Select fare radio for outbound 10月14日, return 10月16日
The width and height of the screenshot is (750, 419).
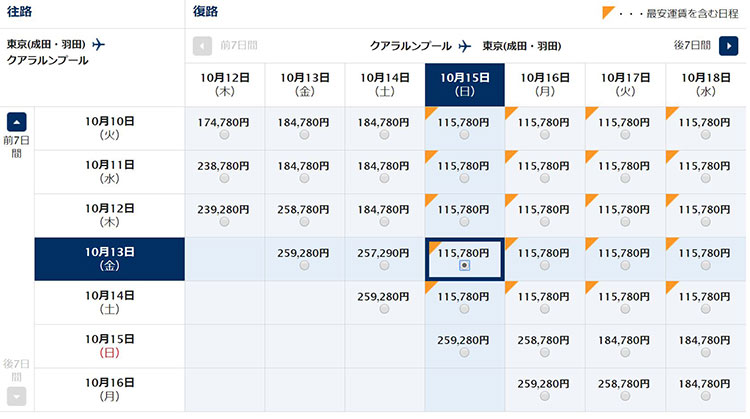[x=544, y=309]
